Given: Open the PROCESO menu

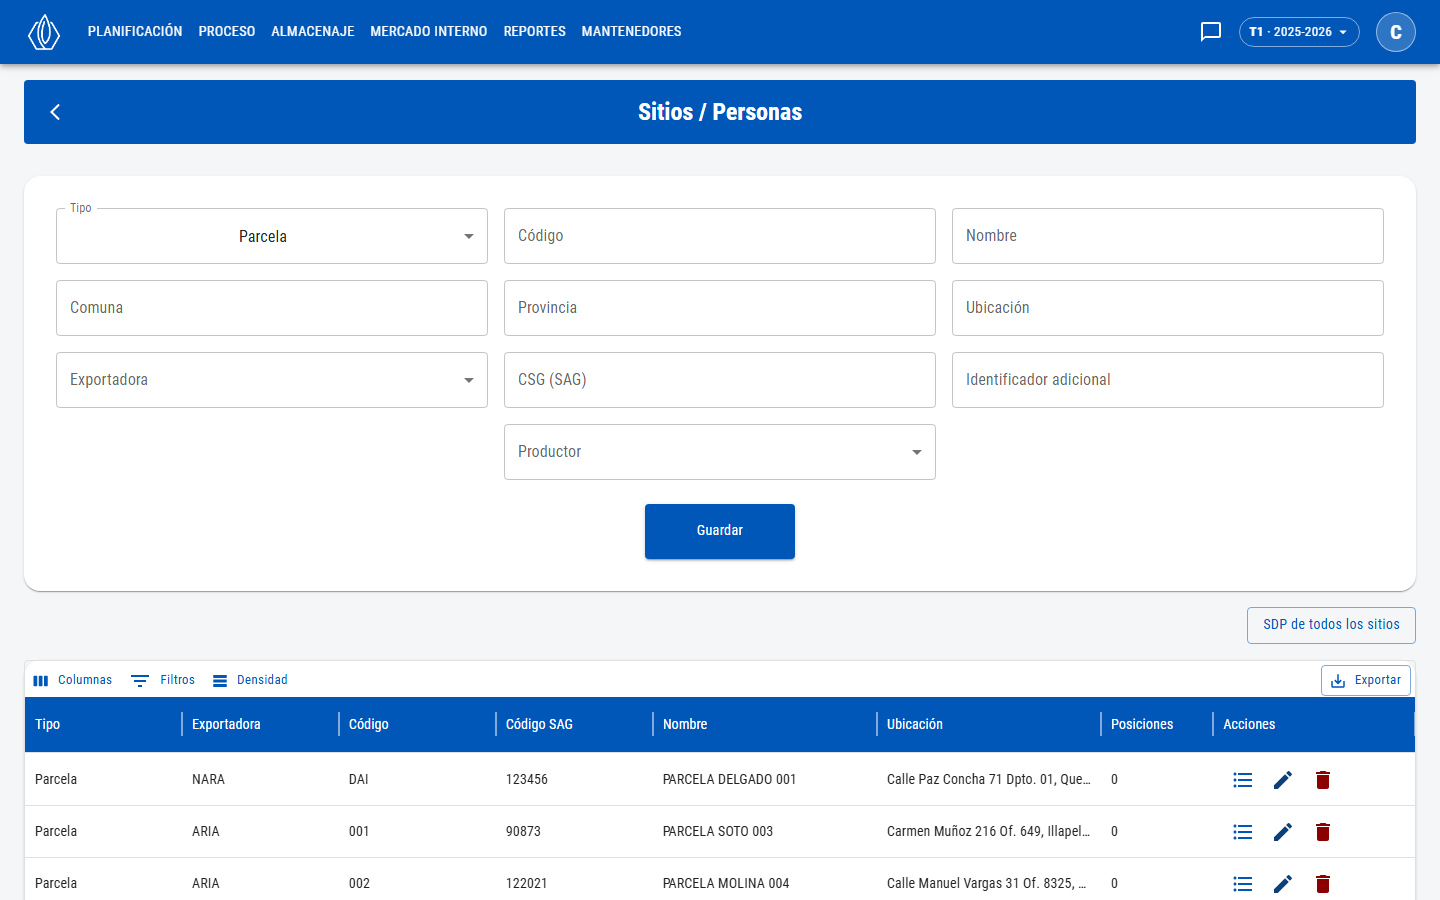Looking at the screenshot, I should [x=227, y=32].
